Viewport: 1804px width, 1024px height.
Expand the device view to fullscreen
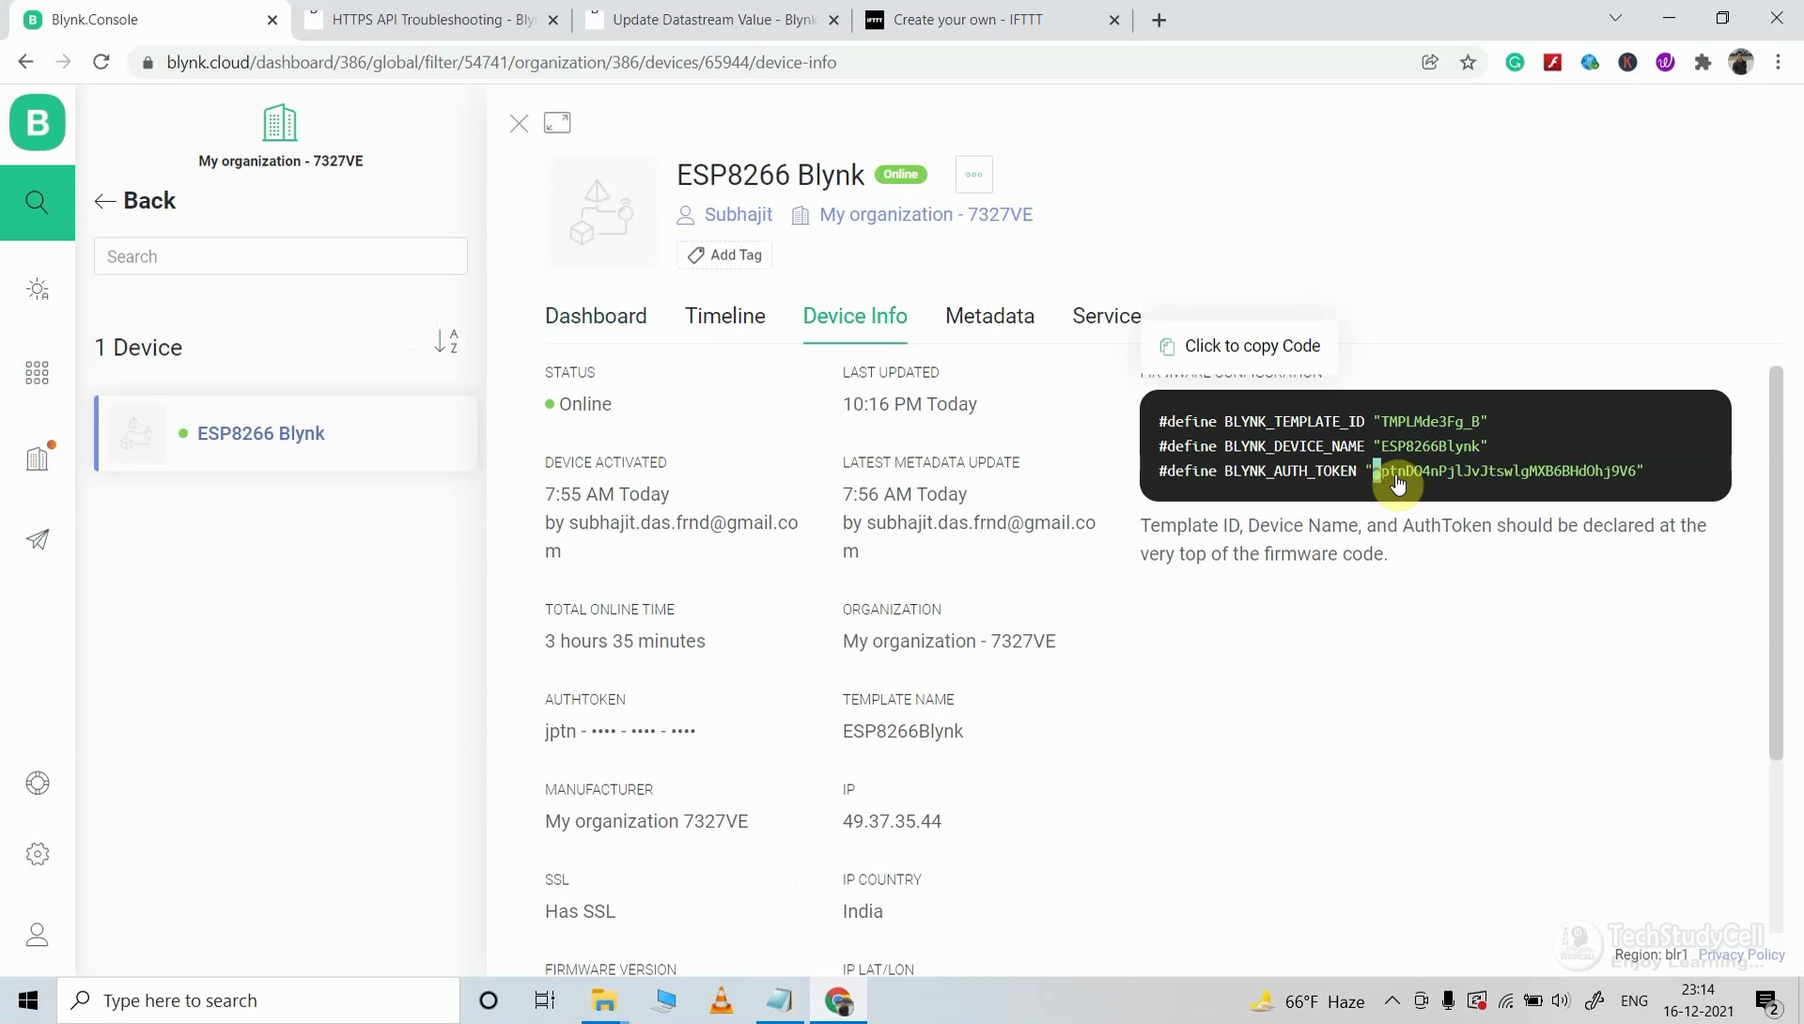[557, 122]
